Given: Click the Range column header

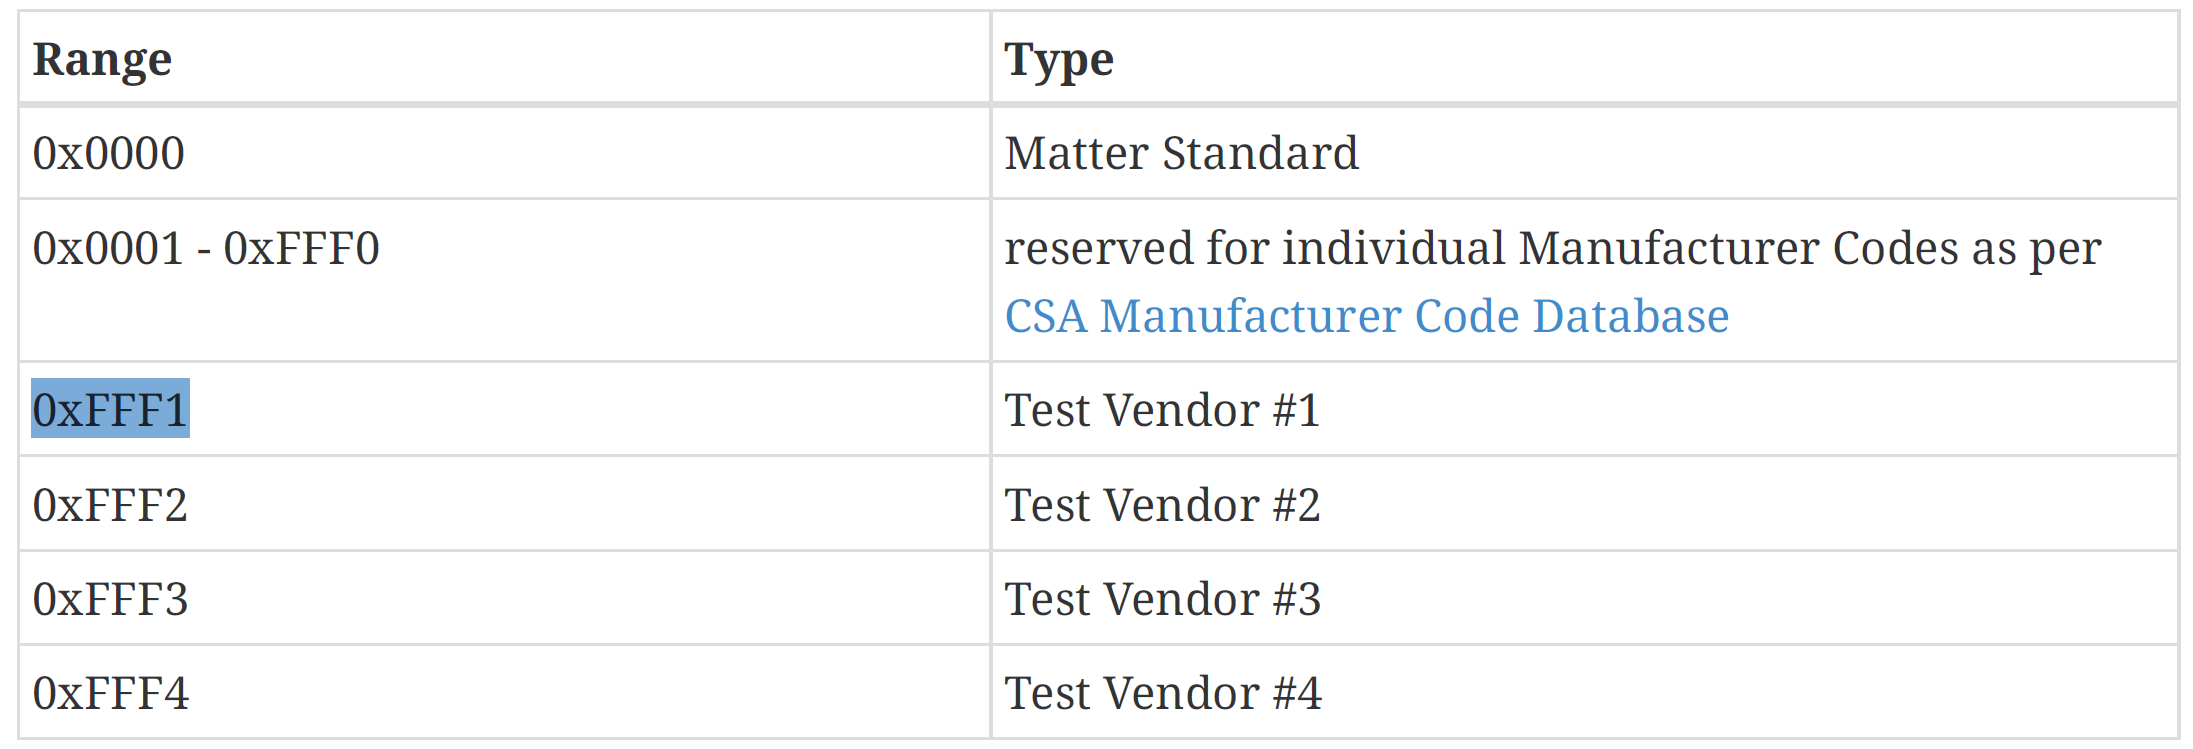Looking at the screenshot, I should point(102,60).
